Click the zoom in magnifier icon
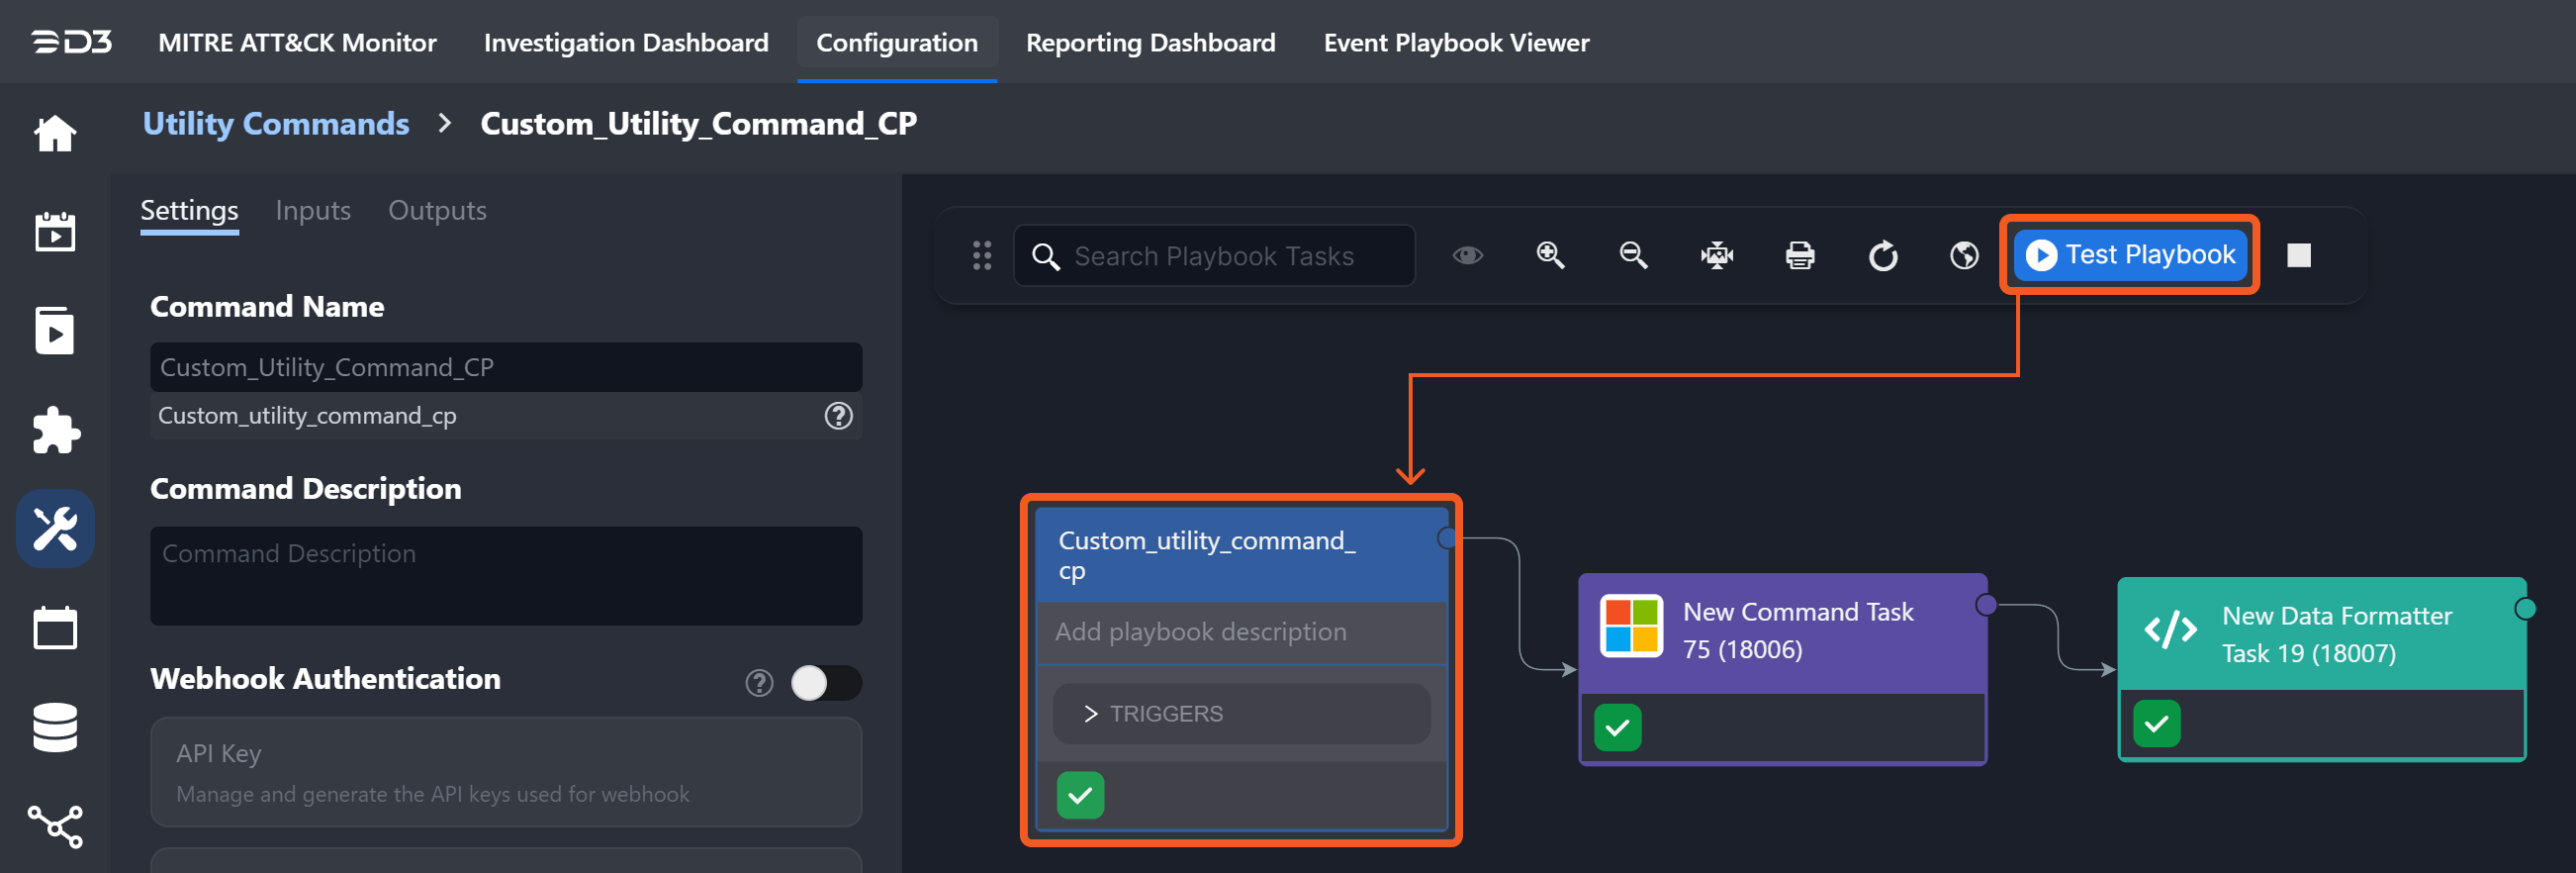Viewport: 2576px width, 873px height. pyautogui.click(x=1550, y=256)
